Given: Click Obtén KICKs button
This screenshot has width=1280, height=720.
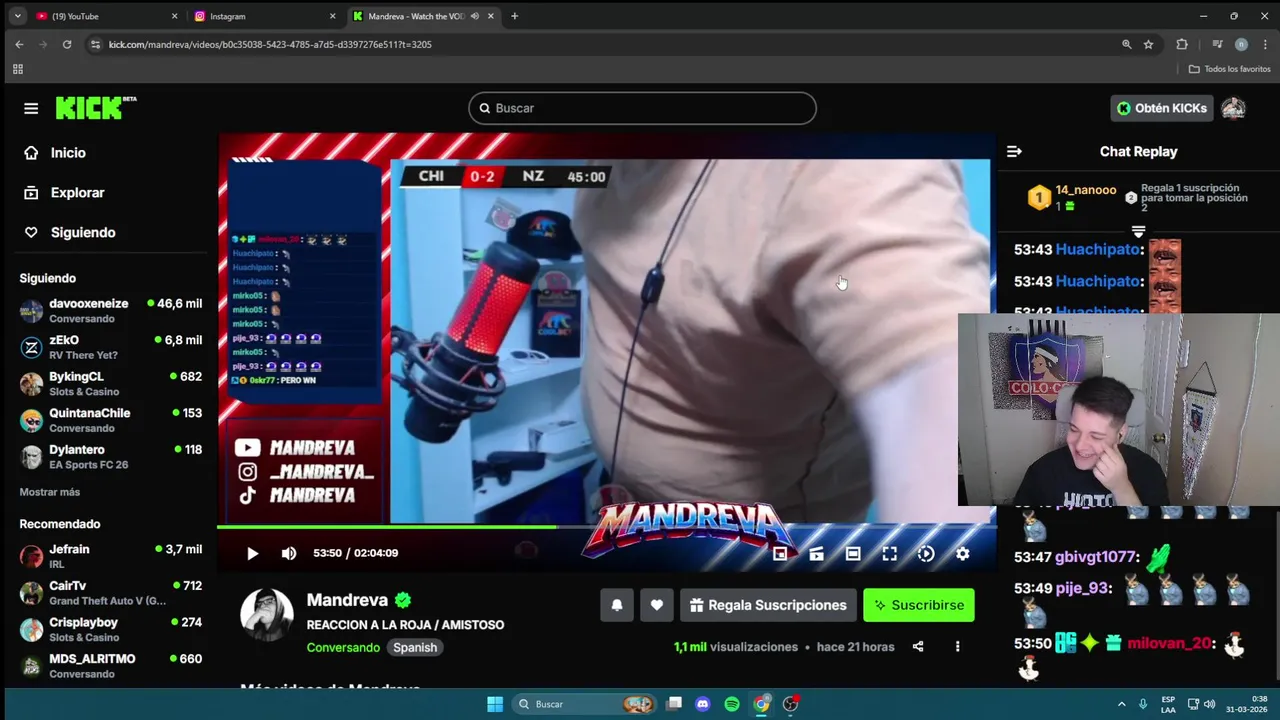Looking at the screenshot, I should tap(1162, 108).
